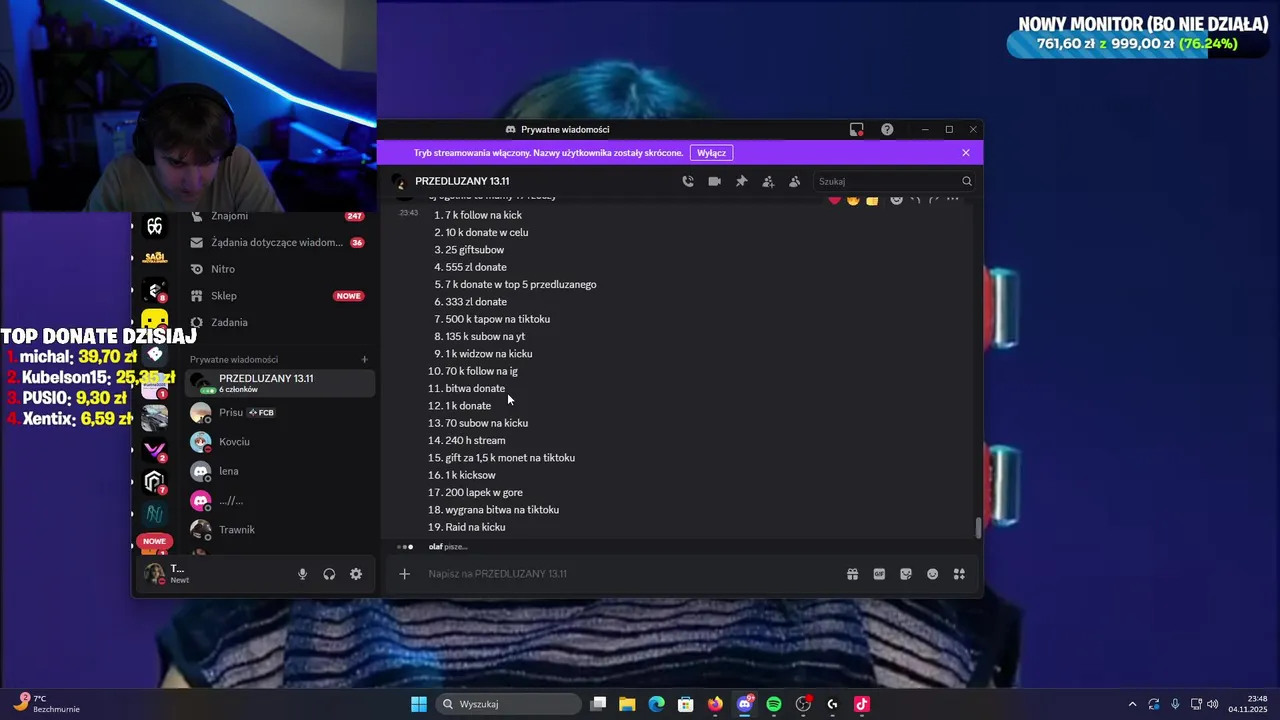
Task: Click list item '10 k donate w celu'
Action: click(487, 232)
